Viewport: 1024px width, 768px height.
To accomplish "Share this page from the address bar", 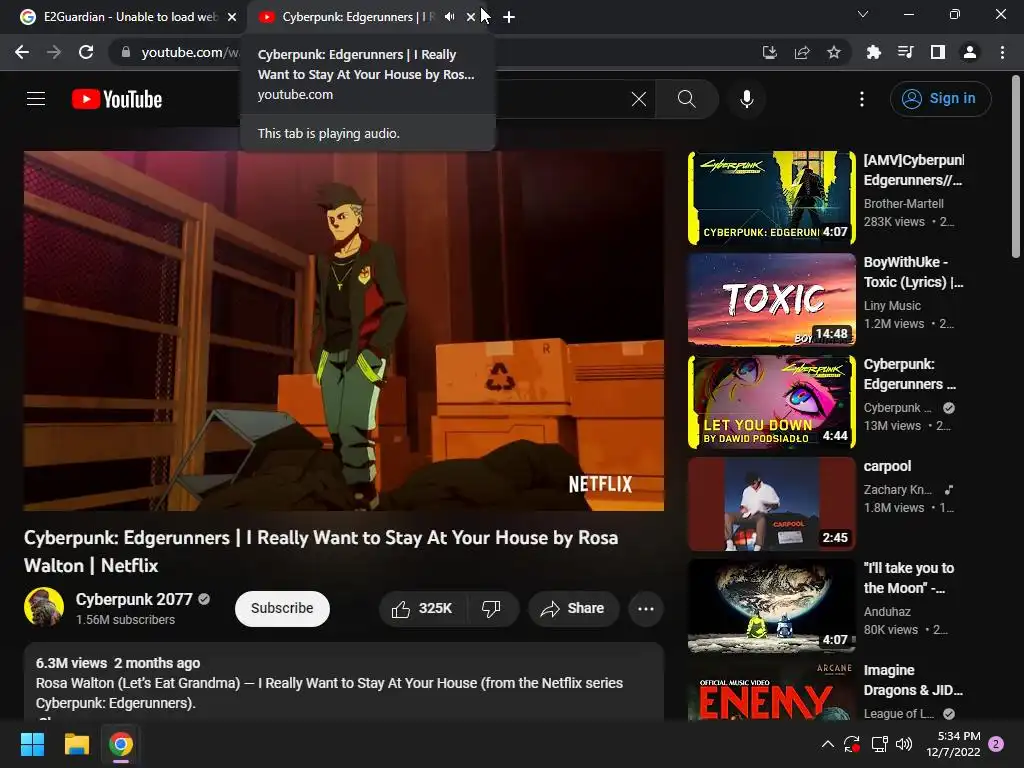I will 802,52.
